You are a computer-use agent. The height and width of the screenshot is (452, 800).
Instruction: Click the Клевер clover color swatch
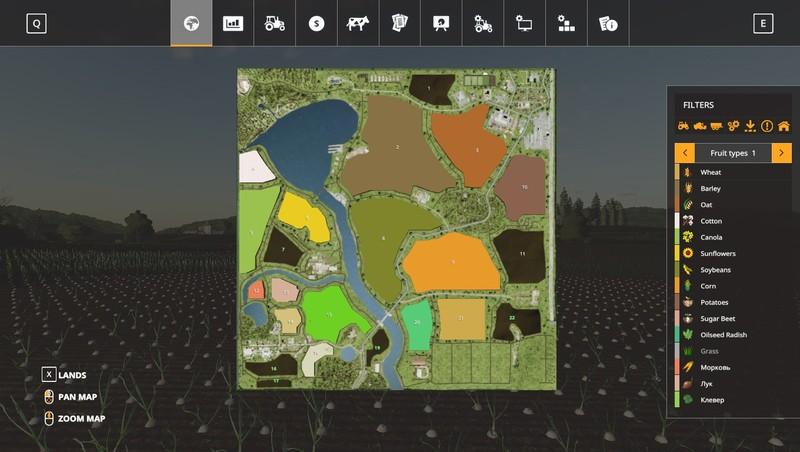coord(677,400)
